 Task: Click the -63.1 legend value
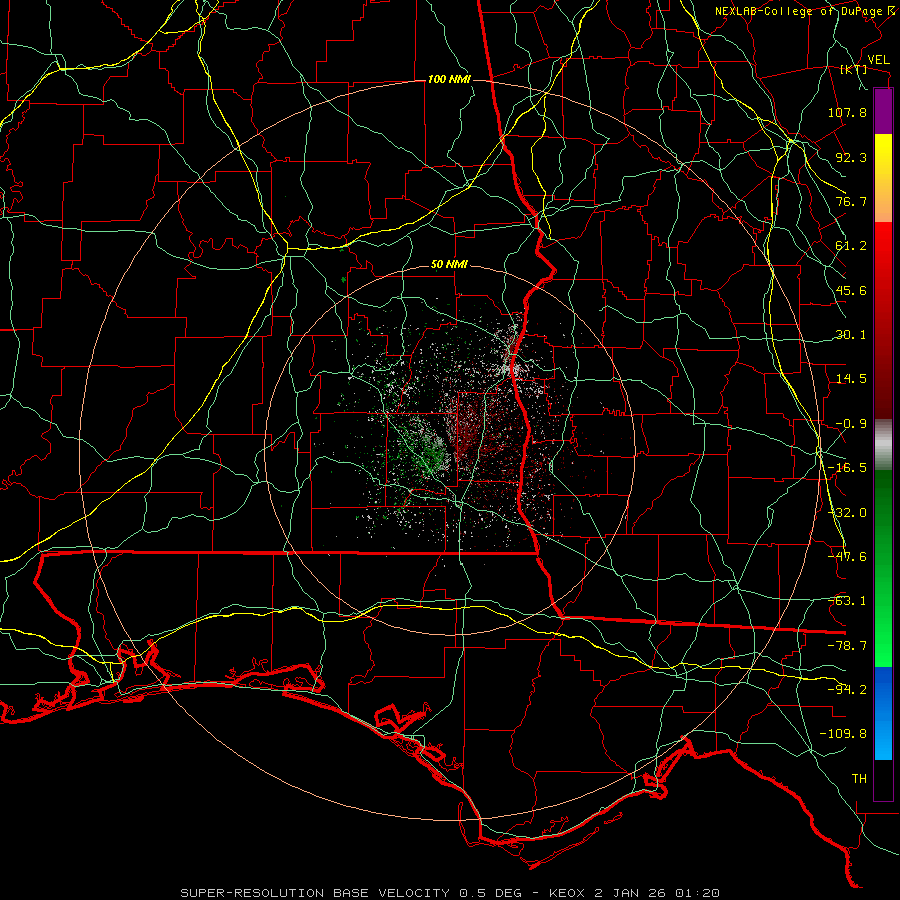[847, 601]
